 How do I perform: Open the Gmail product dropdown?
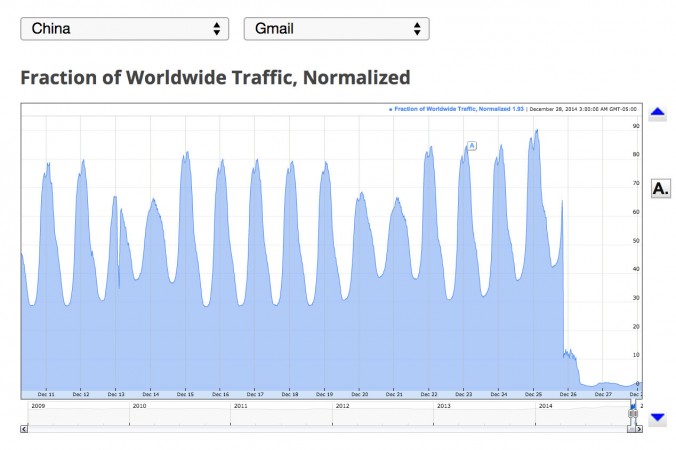336,29
